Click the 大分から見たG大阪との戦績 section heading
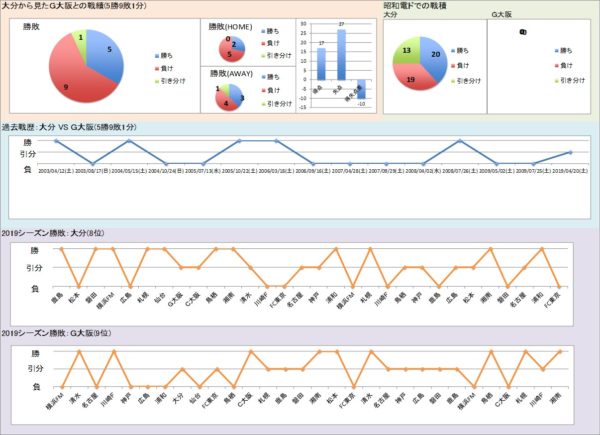This screenshot has width=600, height=435. pos(70,7)
